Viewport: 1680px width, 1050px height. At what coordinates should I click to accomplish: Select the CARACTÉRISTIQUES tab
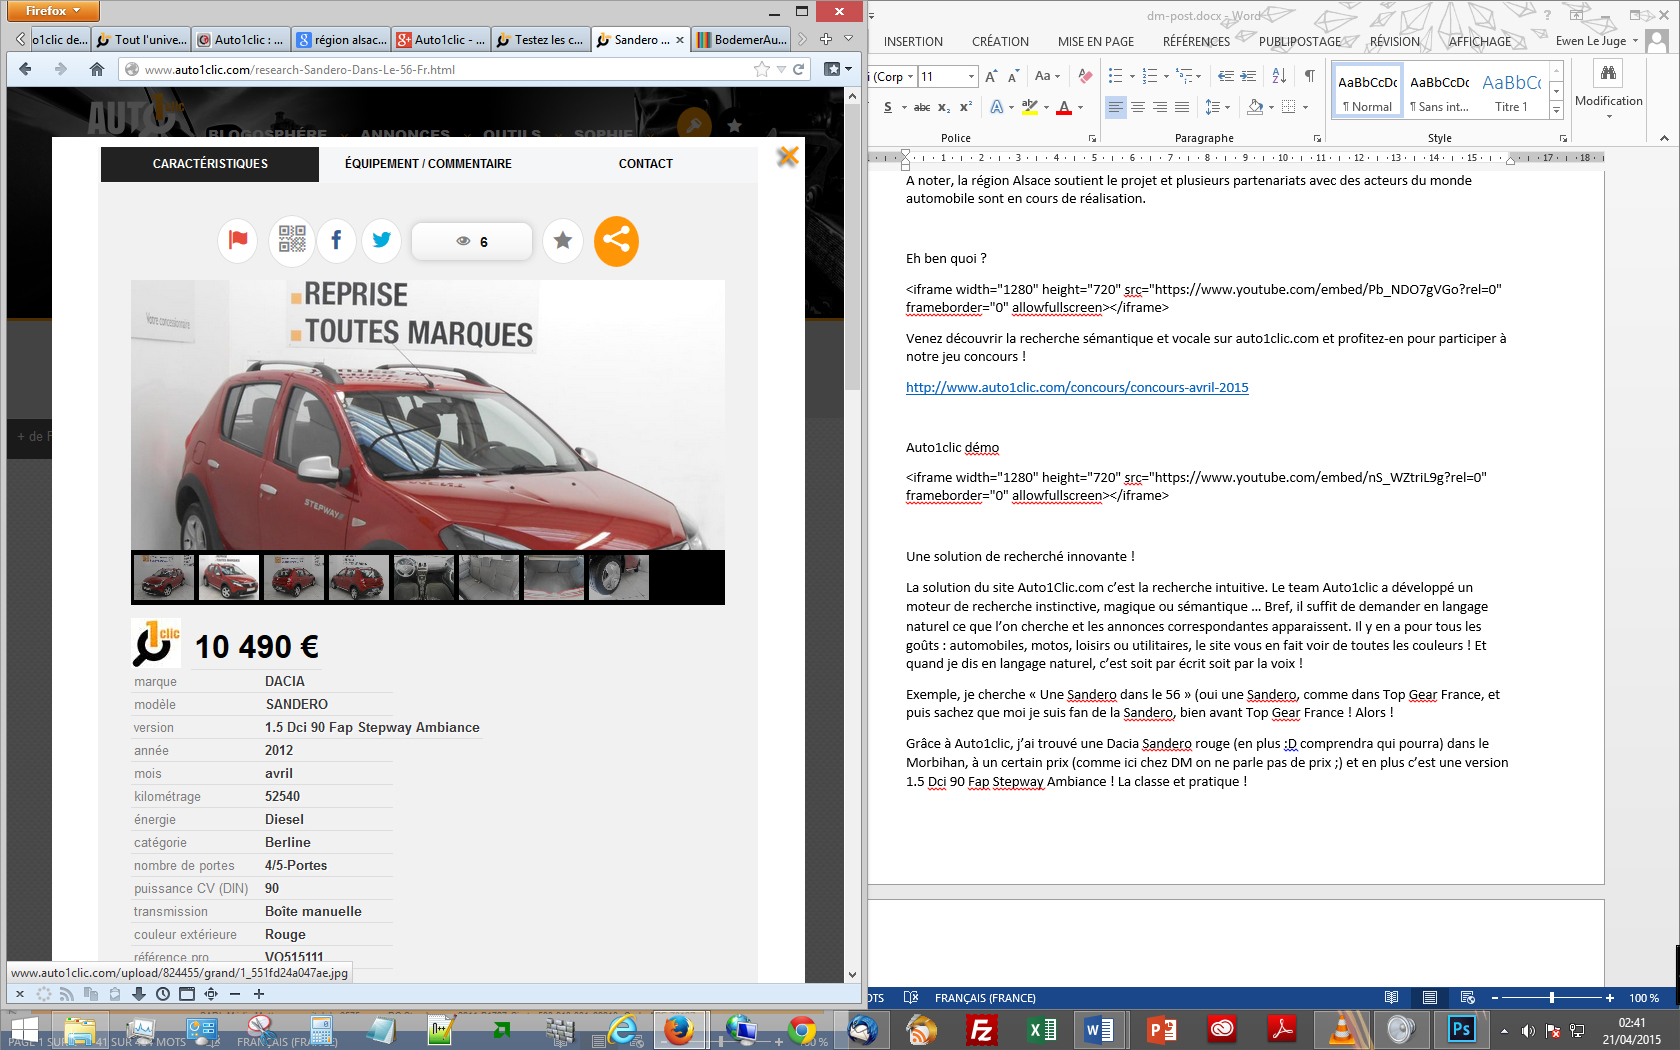(x=210, y=164)
